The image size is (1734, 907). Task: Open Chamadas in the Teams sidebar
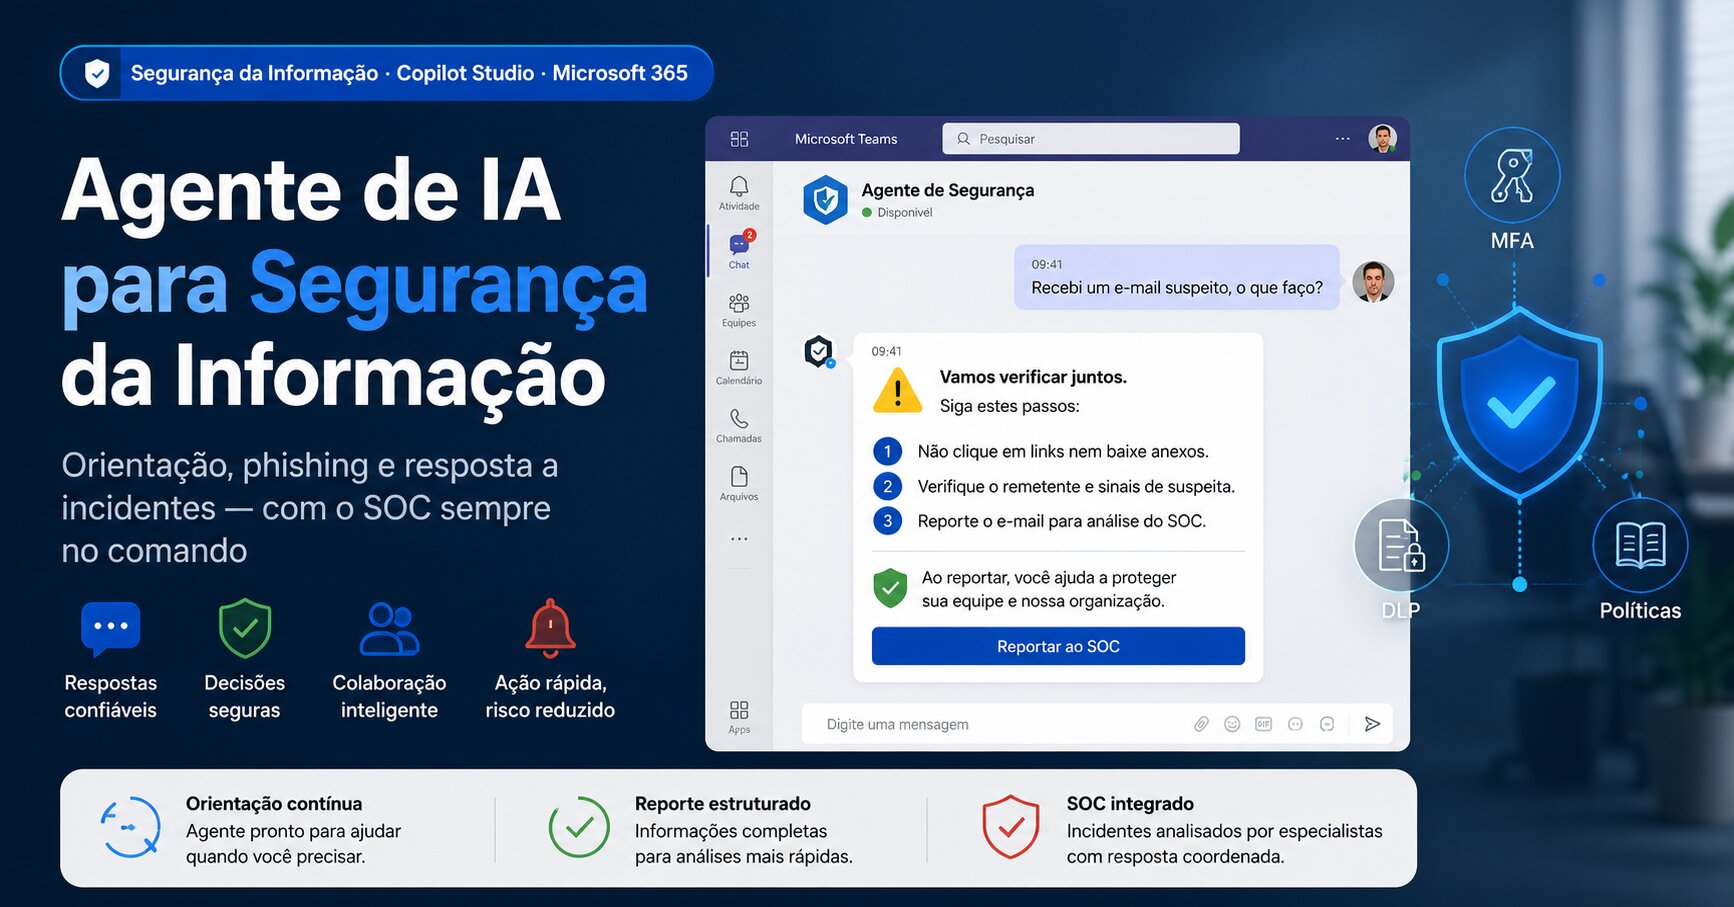pos(739,425)
